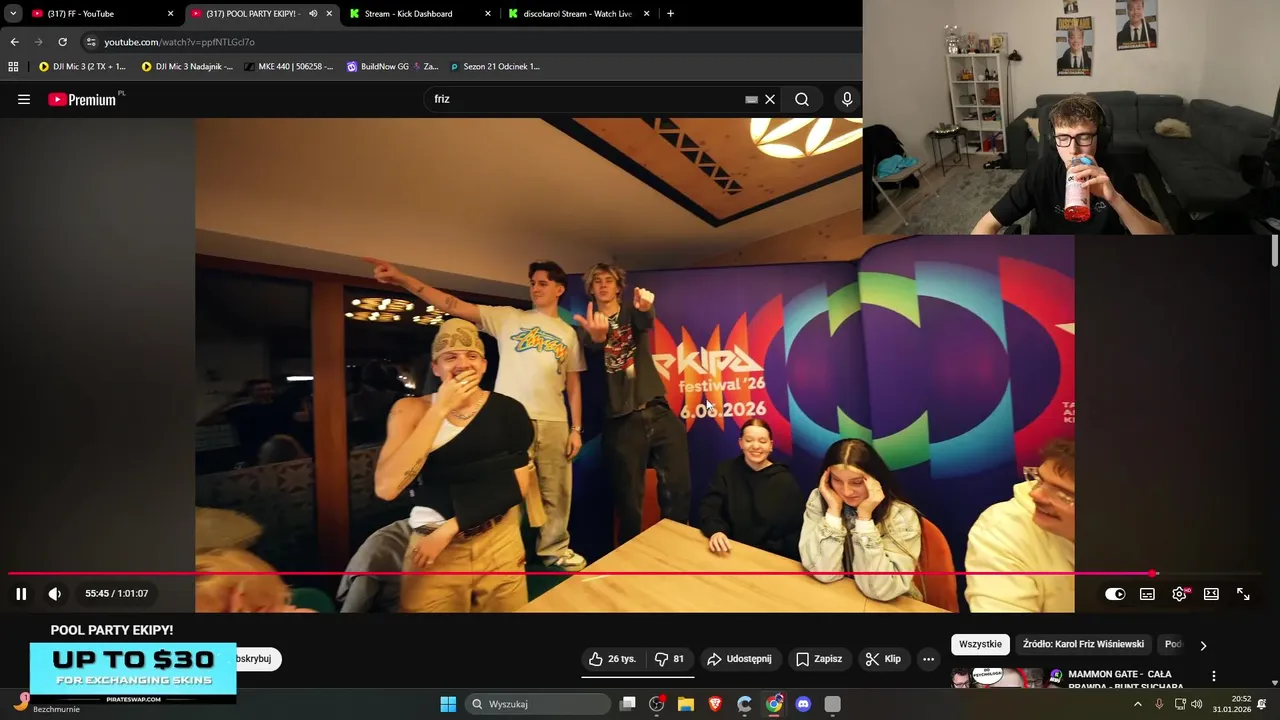Open the player settings gear
Viewport: 1280px width, 720px height.
click(1179, 594)
